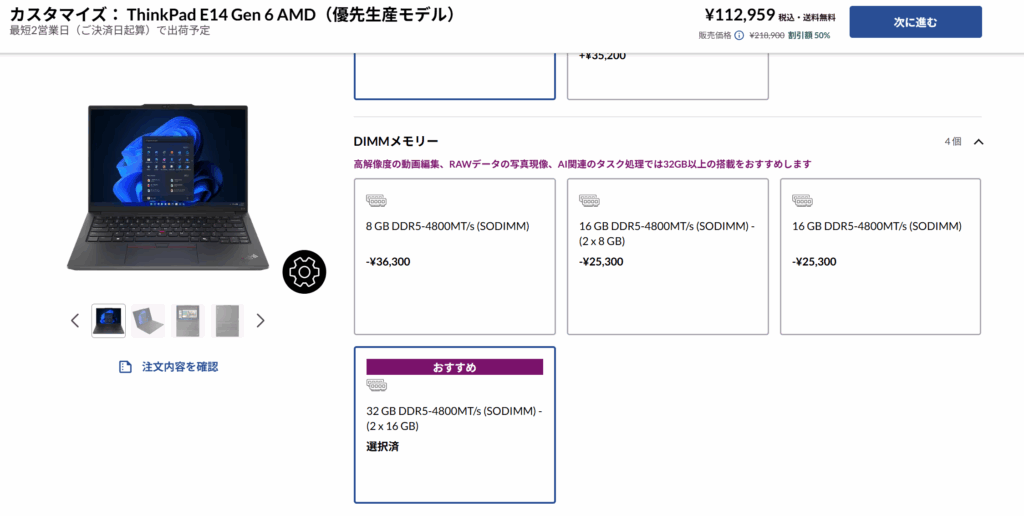Collapse the DIMMメモリー section chevron
This screenshot has width=1024, height=516.
coord(978,142)
